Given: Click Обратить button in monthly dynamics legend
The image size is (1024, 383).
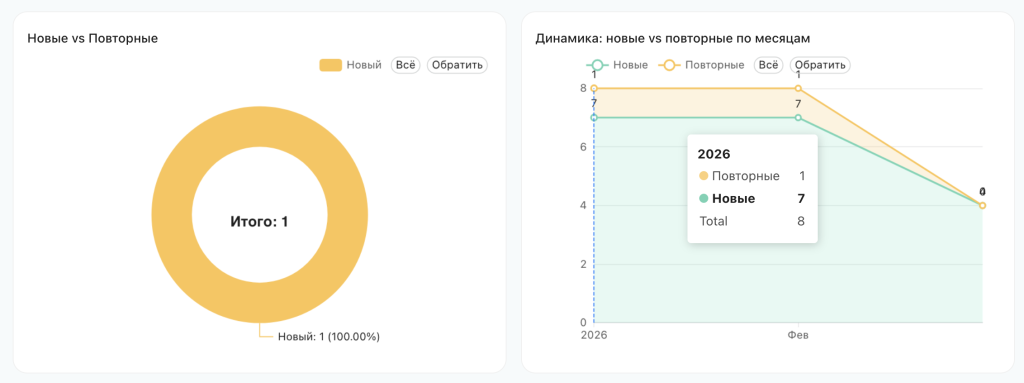Looking at the screenshot, I should pyautogui.click(x=820, y=65).
